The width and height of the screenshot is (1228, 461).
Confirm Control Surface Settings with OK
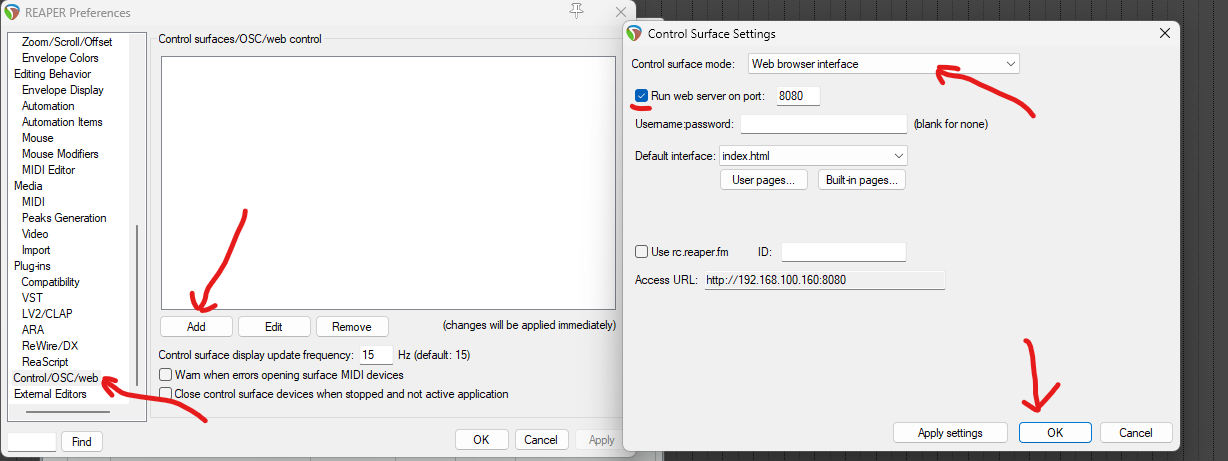pos(1055,433)
